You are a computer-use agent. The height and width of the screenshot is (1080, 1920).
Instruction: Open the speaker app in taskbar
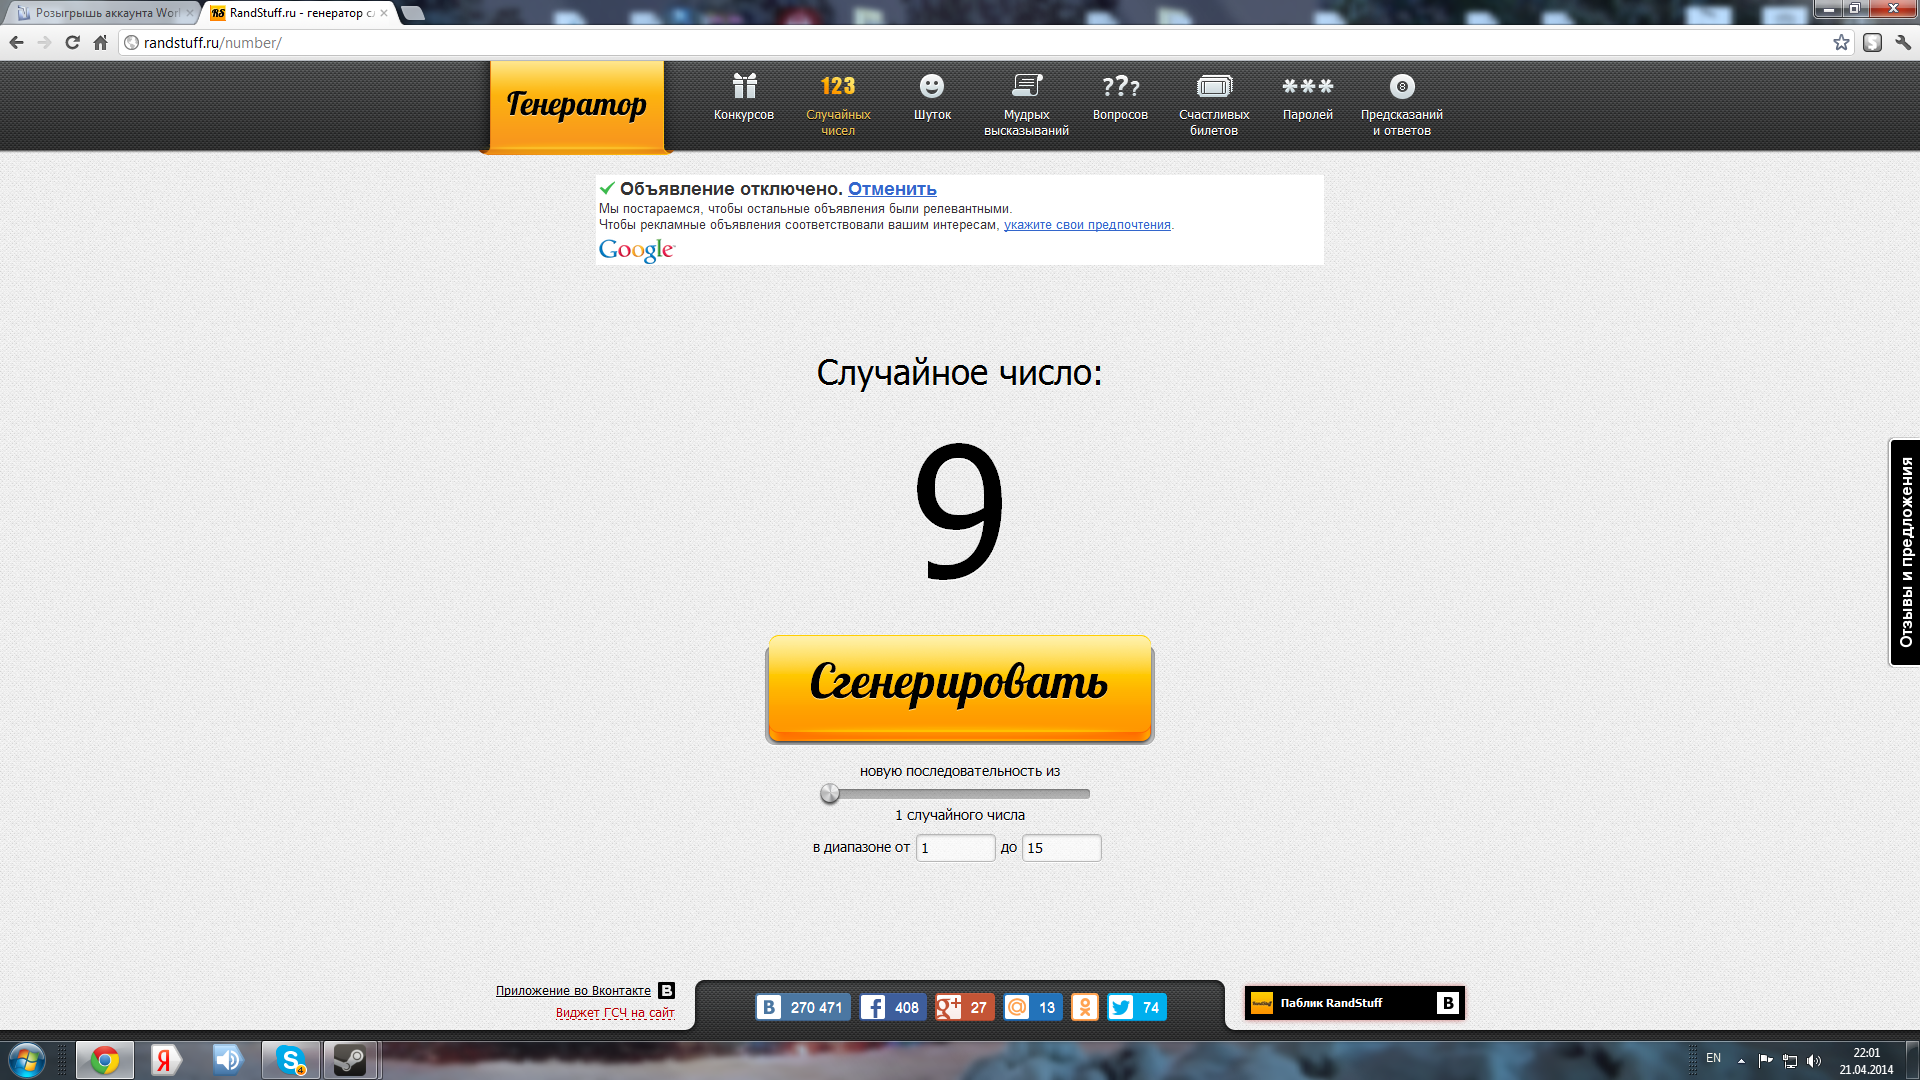[228, 1060]
